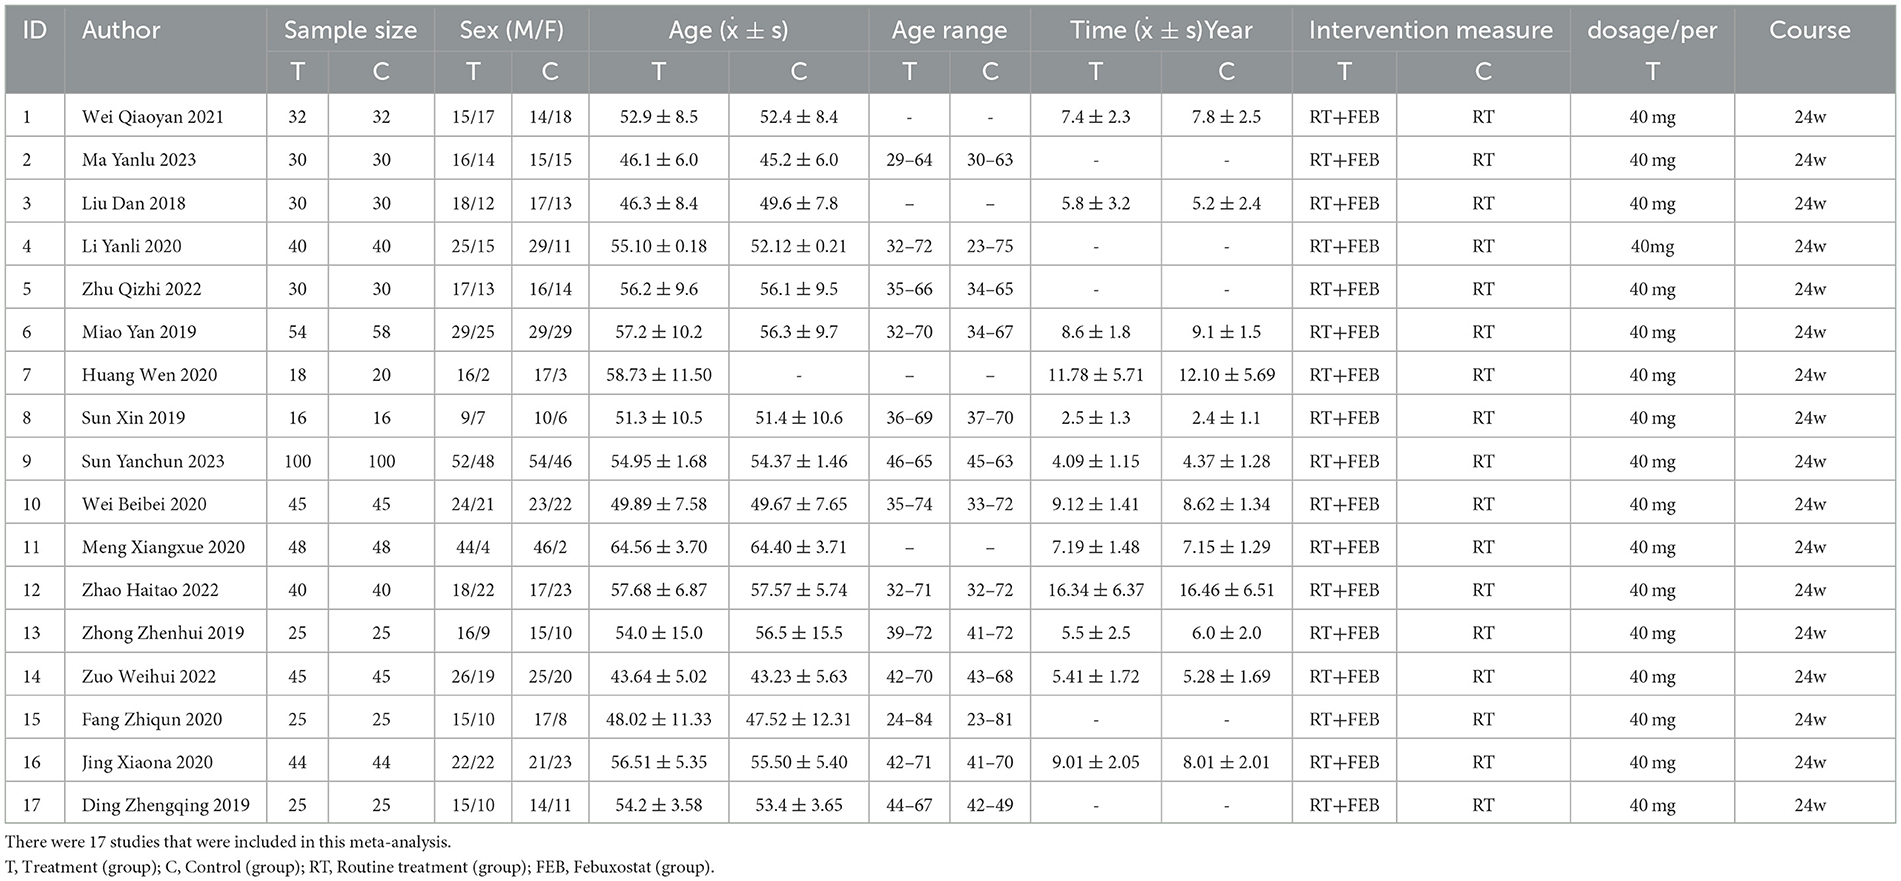This screenshot has width=1901, height=881.
Task: Select the Huang Wen 2020 row
Action: [950, 375]
